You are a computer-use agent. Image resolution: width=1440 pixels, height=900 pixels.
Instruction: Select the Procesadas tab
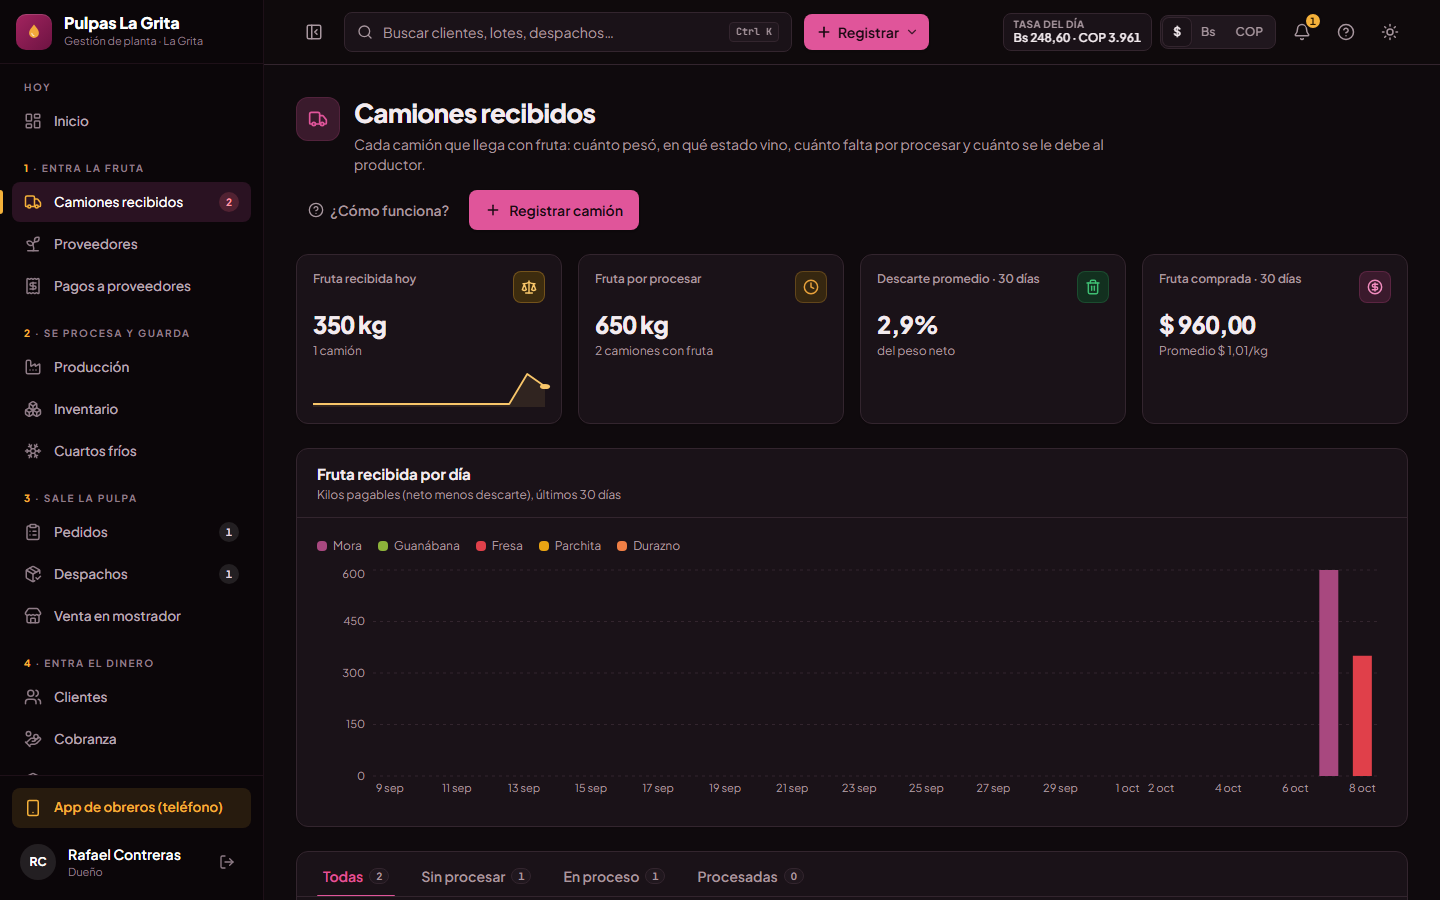750,877
